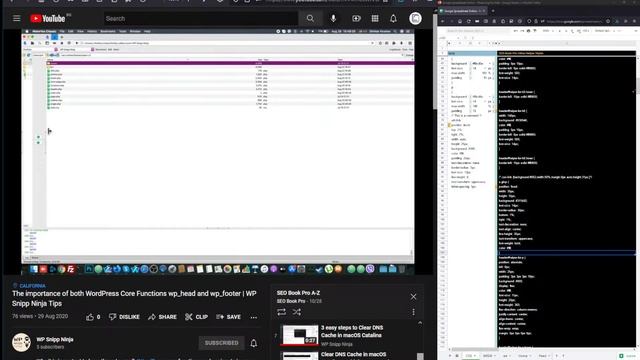The height and width of the screenshot is (360, 640).
Task: Click the SUBSCRIBED button
Action: tap(222, 343)
